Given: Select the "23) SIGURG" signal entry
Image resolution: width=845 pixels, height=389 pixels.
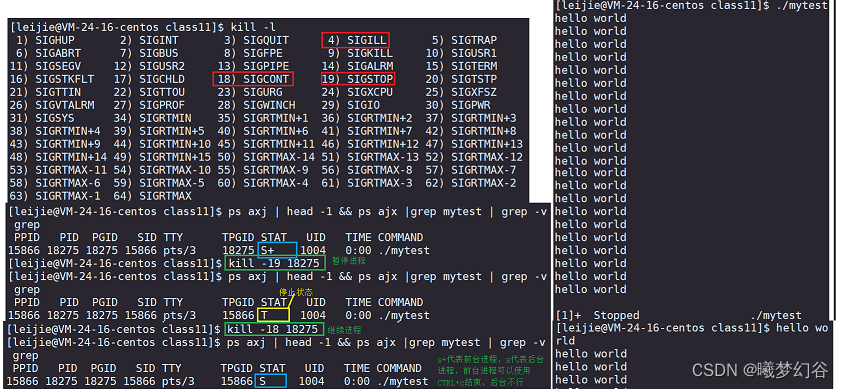Looking at the screenshot, I should click(x=250, y=92).
